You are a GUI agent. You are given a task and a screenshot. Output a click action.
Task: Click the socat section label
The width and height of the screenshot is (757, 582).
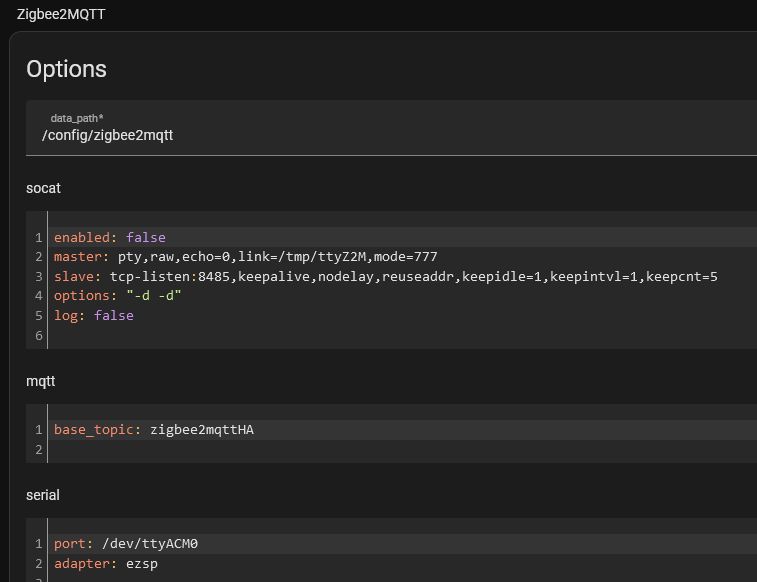(43, 188)
